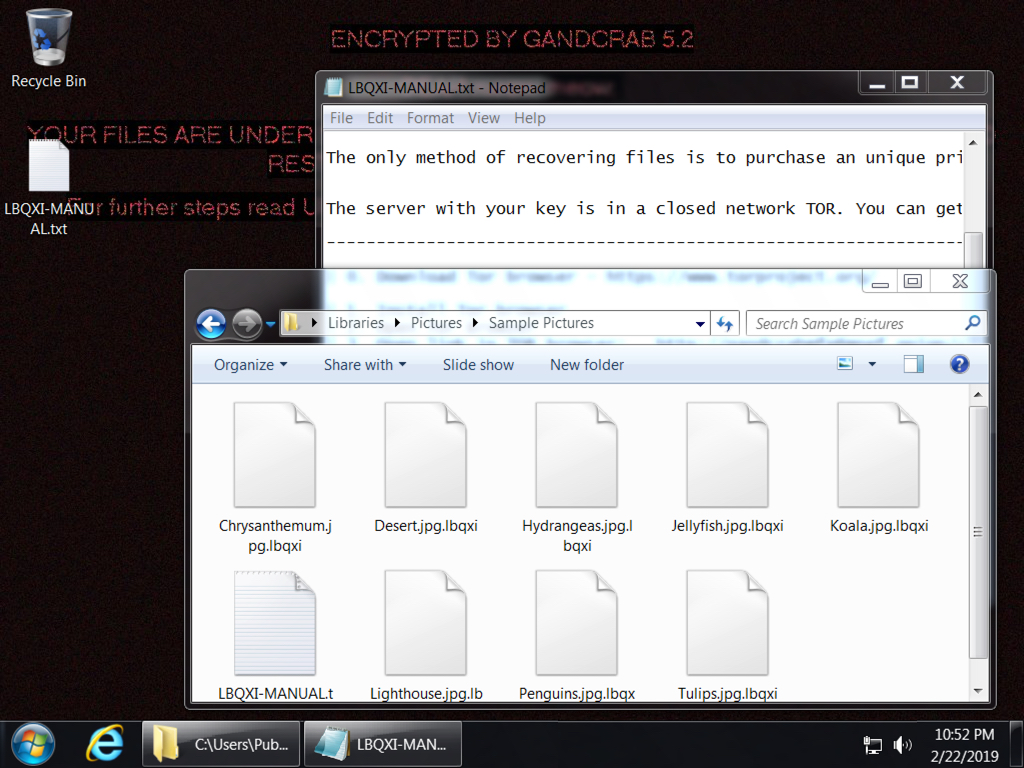Click Libraries in the breadcrumb path
The width and height of the screenshot is (1024, 768).
point(356,323)
